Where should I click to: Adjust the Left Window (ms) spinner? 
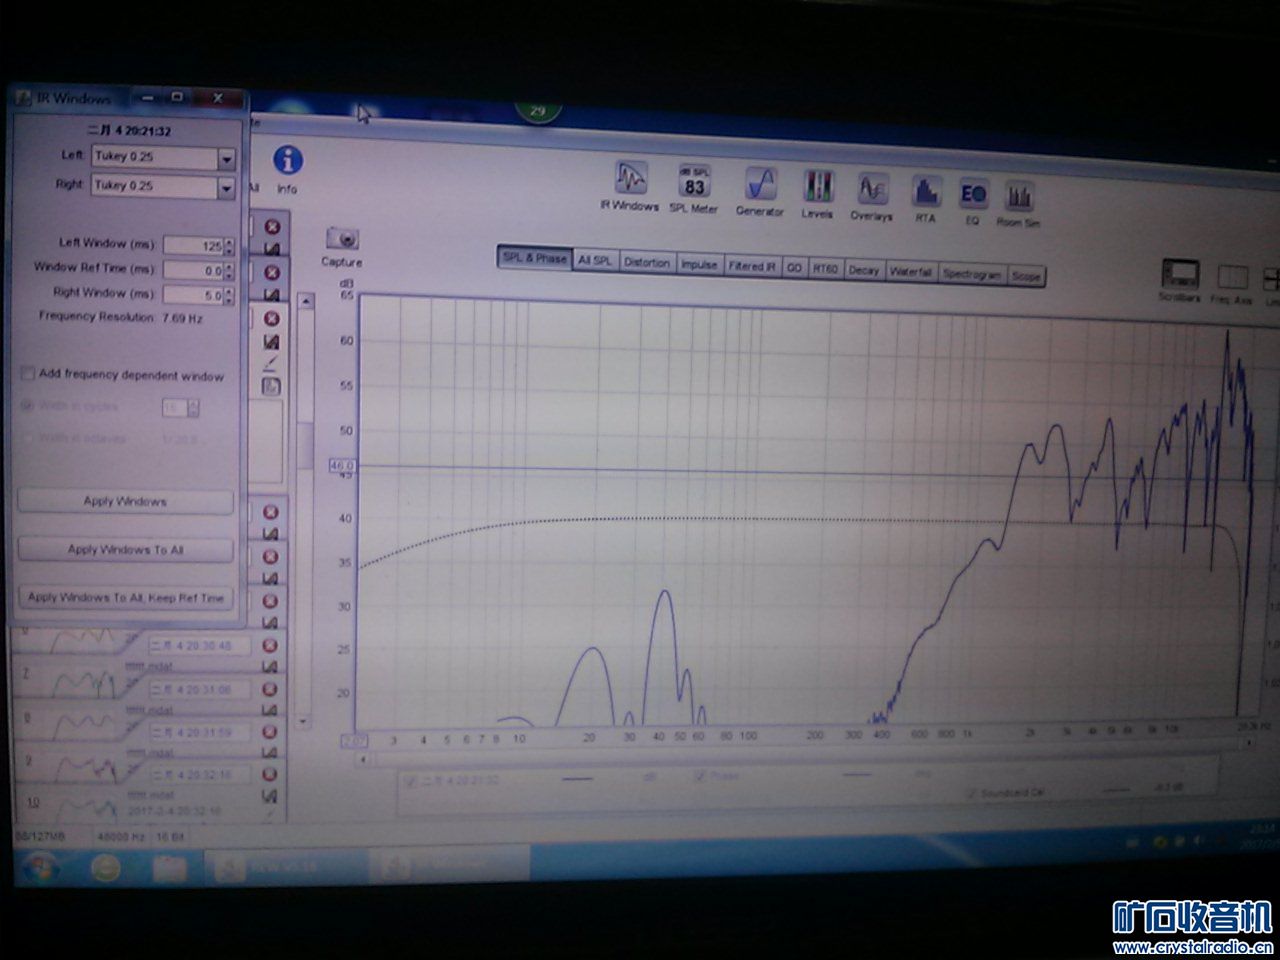point(230,245)
